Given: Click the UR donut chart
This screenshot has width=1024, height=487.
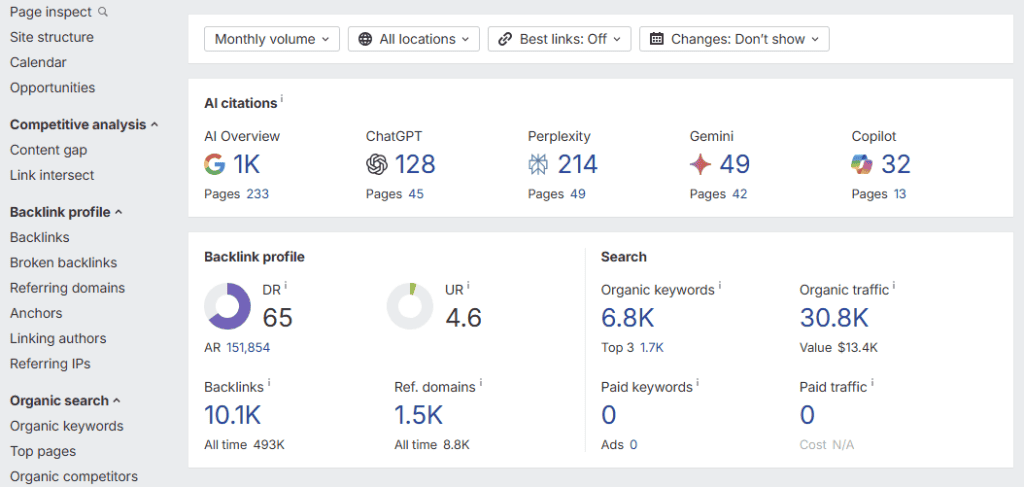Looking at the screenshot, I should click(x=410, y=306).
